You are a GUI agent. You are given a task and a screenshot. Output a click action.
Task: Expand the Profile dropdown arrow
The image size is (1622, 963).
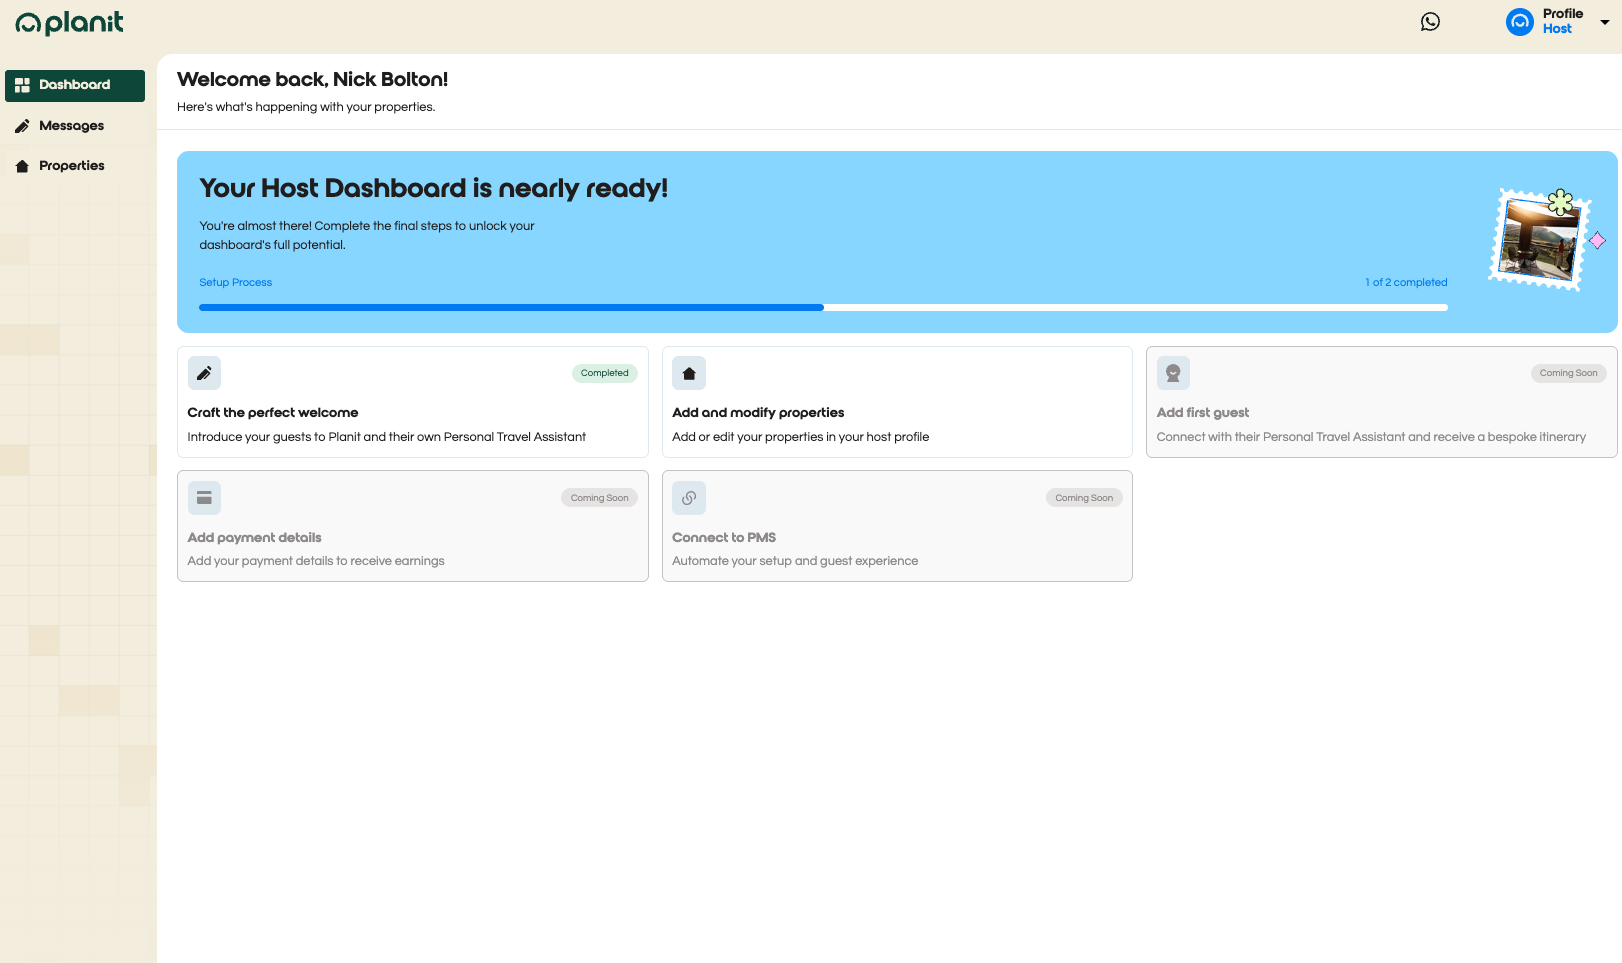(1605, 22)
